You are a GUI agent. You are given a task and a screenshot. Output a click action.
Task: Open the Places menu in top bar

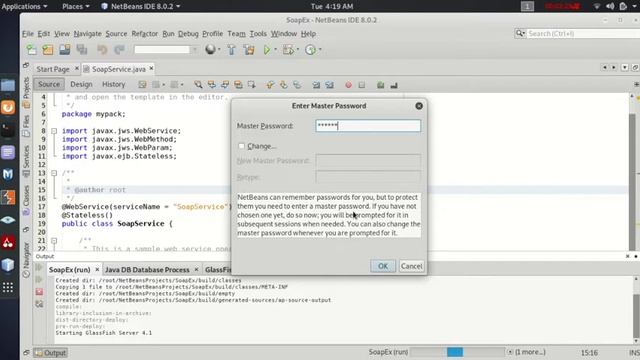coord(76,6)
